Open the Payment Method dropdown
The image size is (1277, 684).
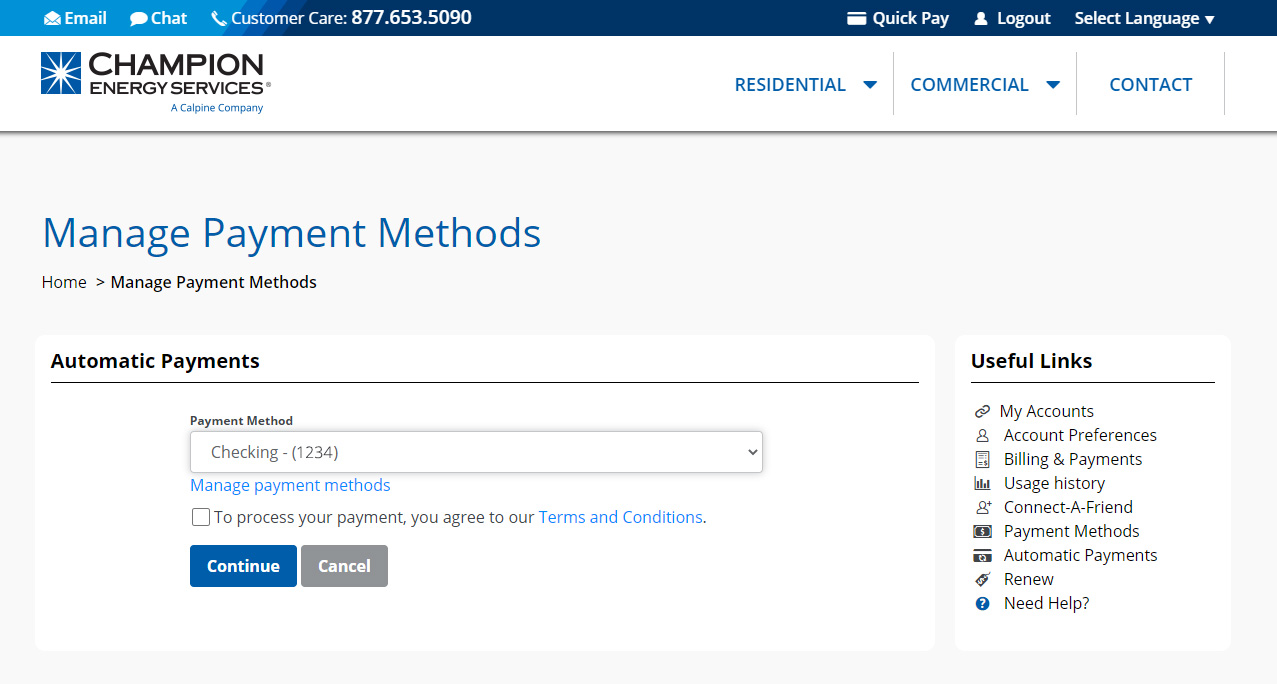coord(476,452)
